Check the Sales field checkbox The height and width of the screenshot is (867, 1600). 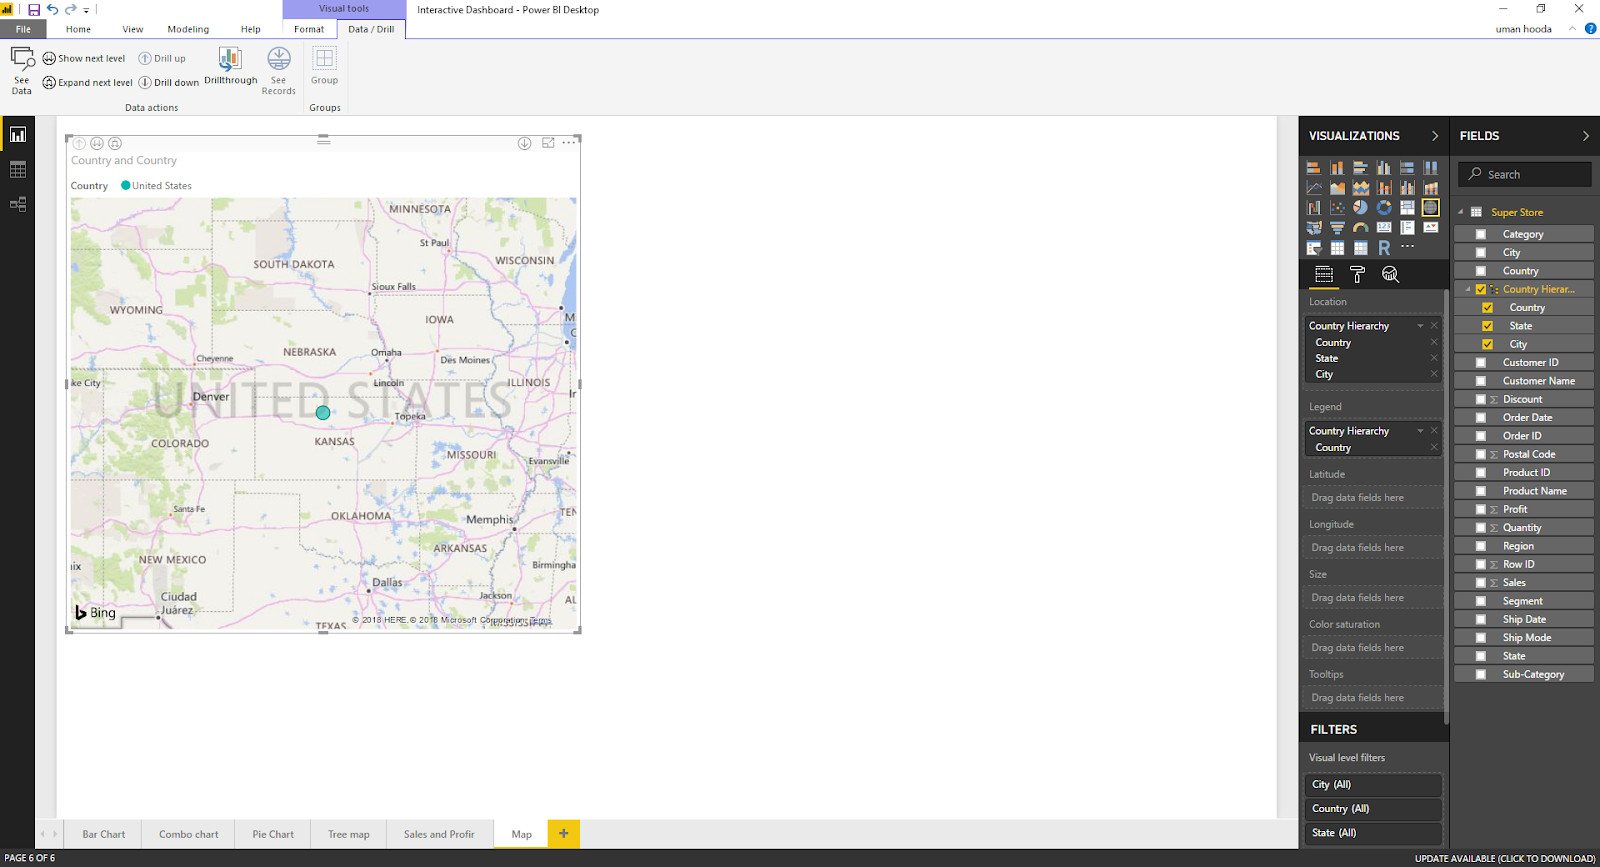tap(1481, 583)
